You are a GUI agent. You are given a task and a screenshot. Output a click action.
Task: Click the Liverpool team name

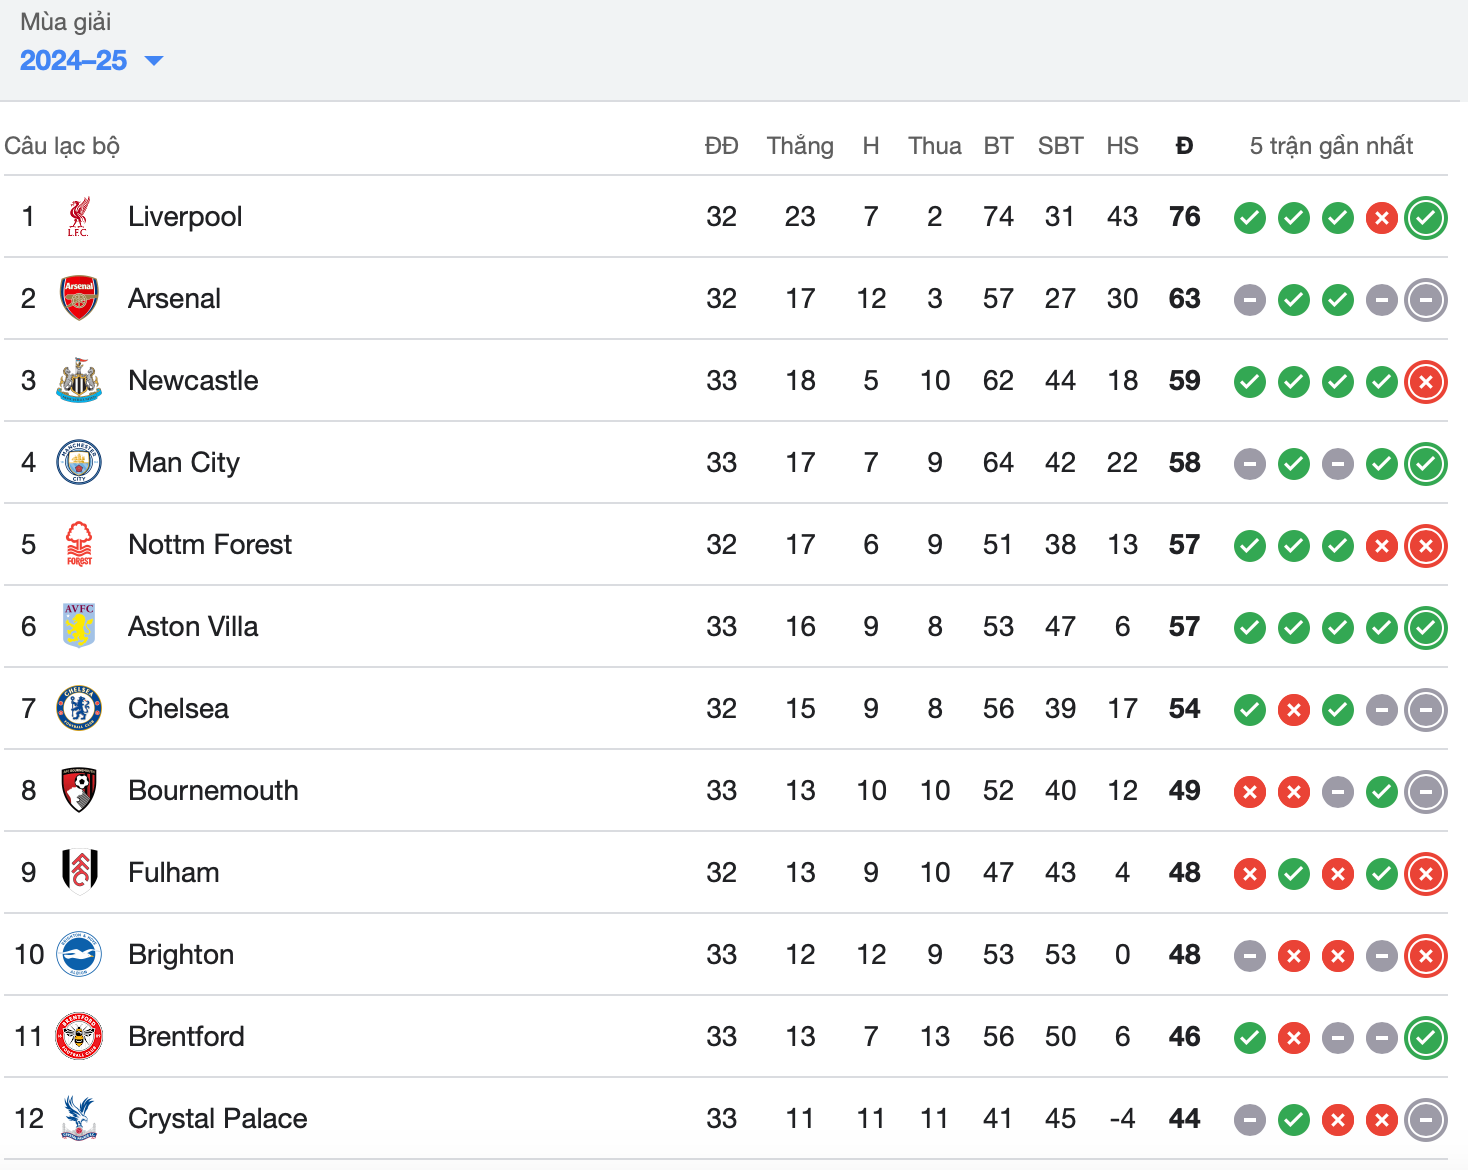185,217
